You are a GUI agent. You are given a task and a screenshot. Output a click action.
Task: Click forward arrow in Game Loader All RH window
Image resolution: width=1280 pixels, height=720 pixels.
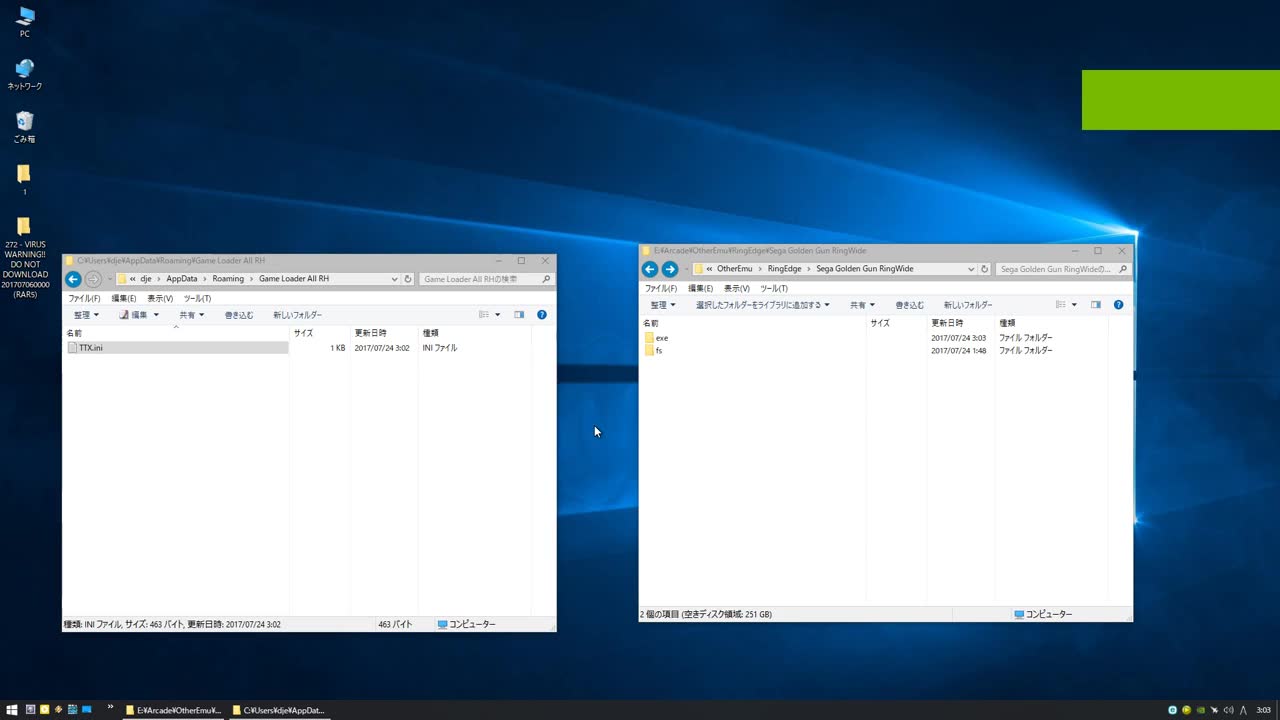[x=93, y=279]
